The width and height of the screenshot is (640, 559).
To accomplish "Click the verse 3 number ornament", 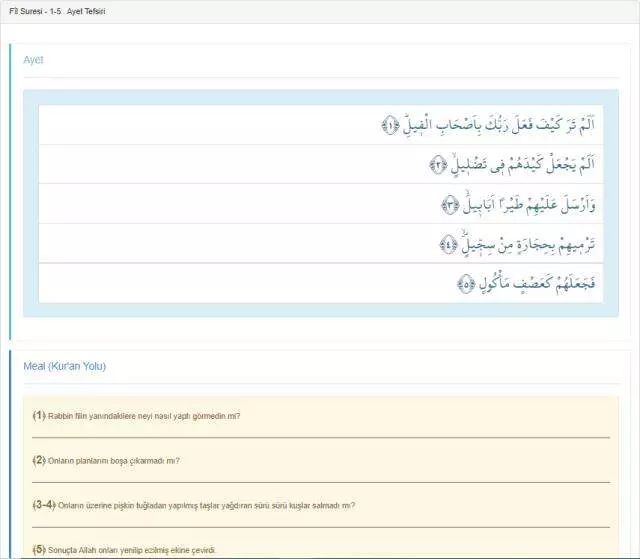I will [x=450, y=205].
